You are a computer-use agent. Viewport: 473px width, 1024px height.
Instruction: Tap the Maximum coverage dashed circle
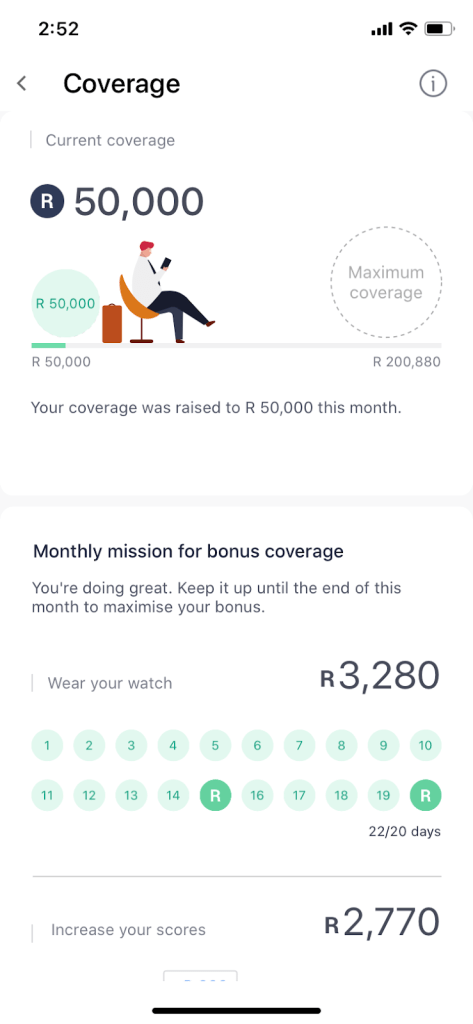point(386,282)
